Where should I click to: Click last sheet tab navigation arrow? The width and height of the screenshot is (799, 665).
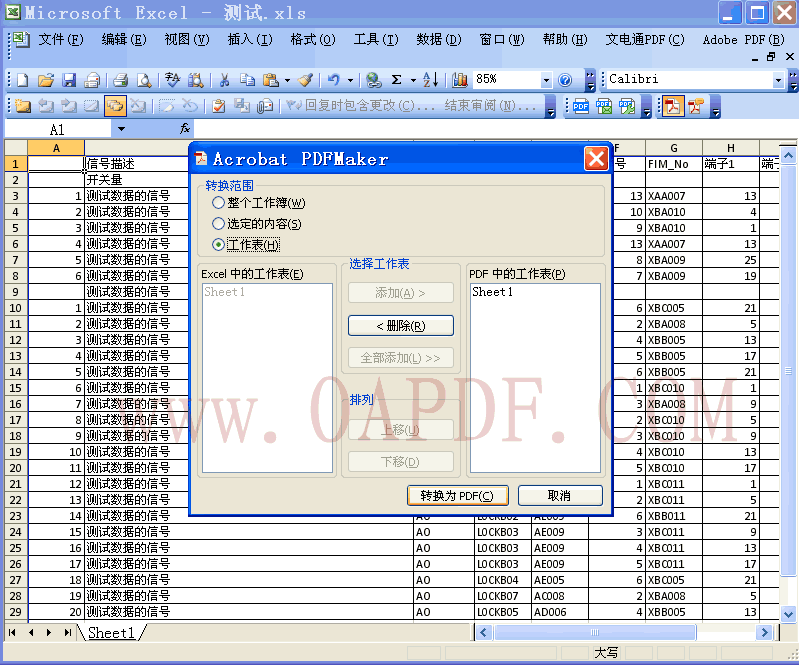pos(67,632)
